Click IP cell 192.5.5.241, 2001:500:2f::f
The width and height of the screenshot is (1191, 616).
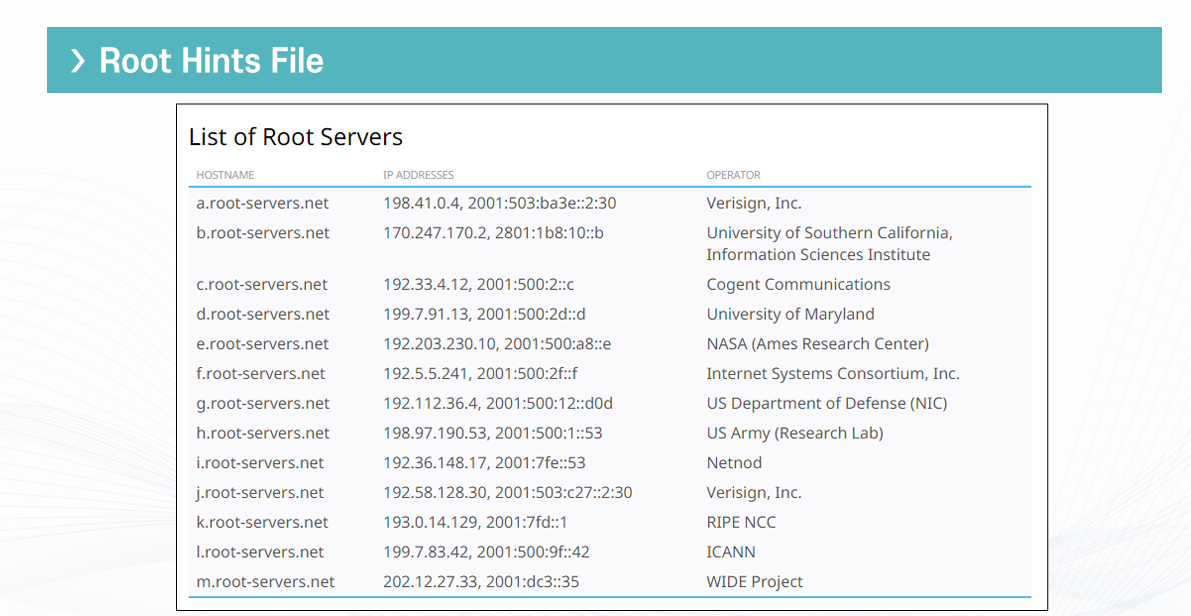(x=481, y=374)
